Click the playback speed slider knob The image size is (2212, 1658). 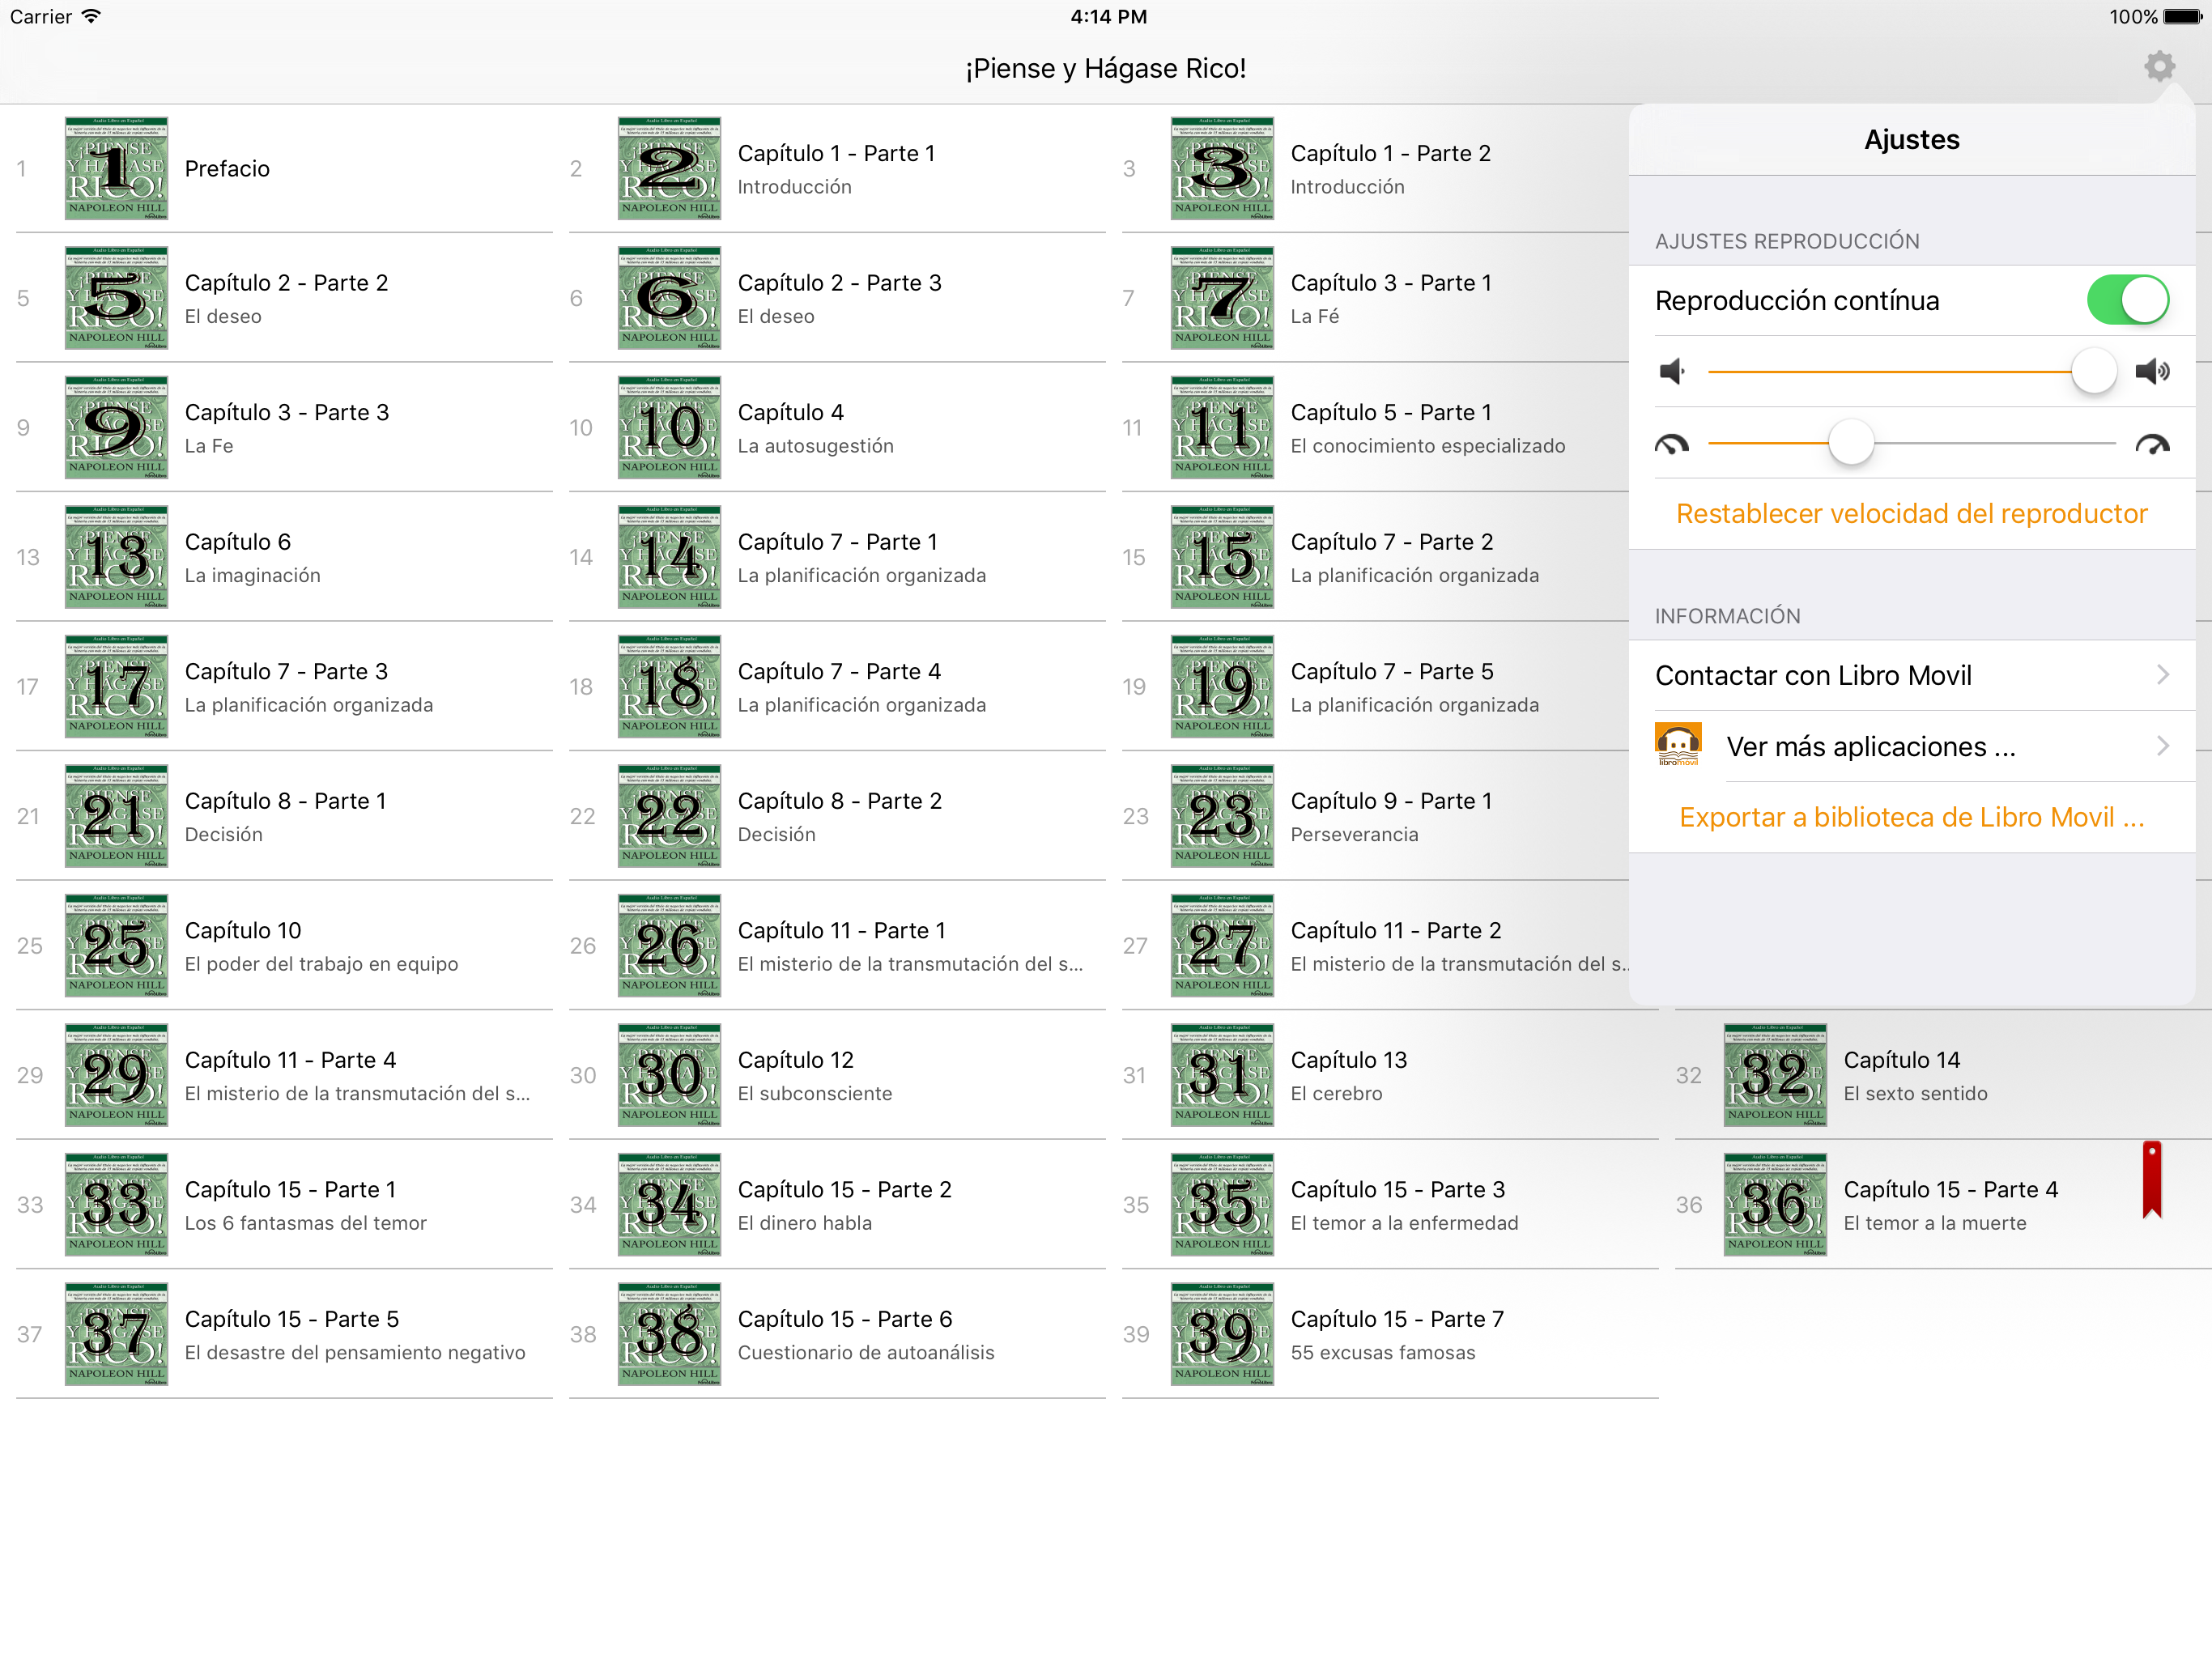[1851, 443]
